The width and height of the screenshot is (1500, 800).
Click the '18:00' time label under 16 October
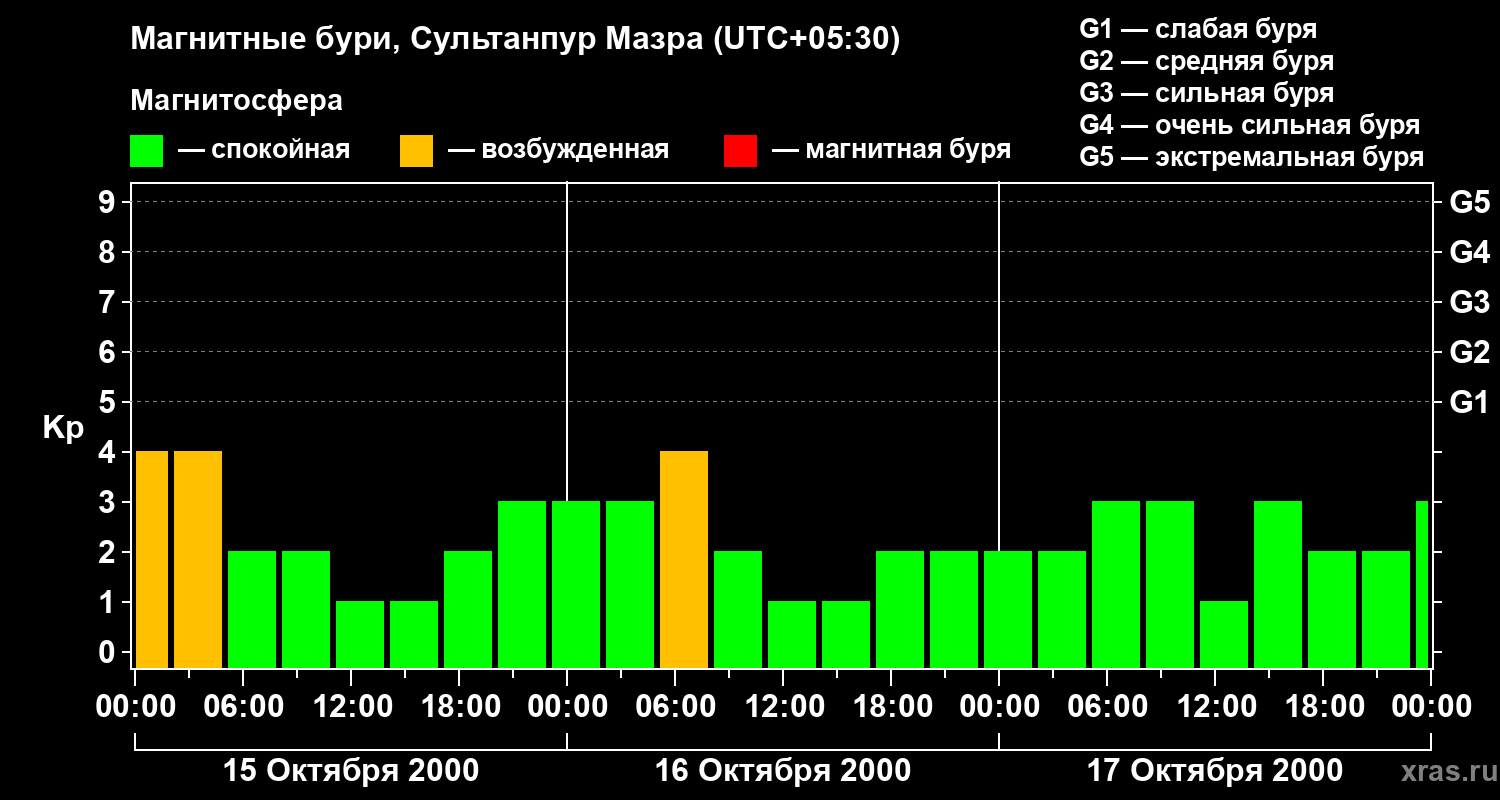coord(891,707)
